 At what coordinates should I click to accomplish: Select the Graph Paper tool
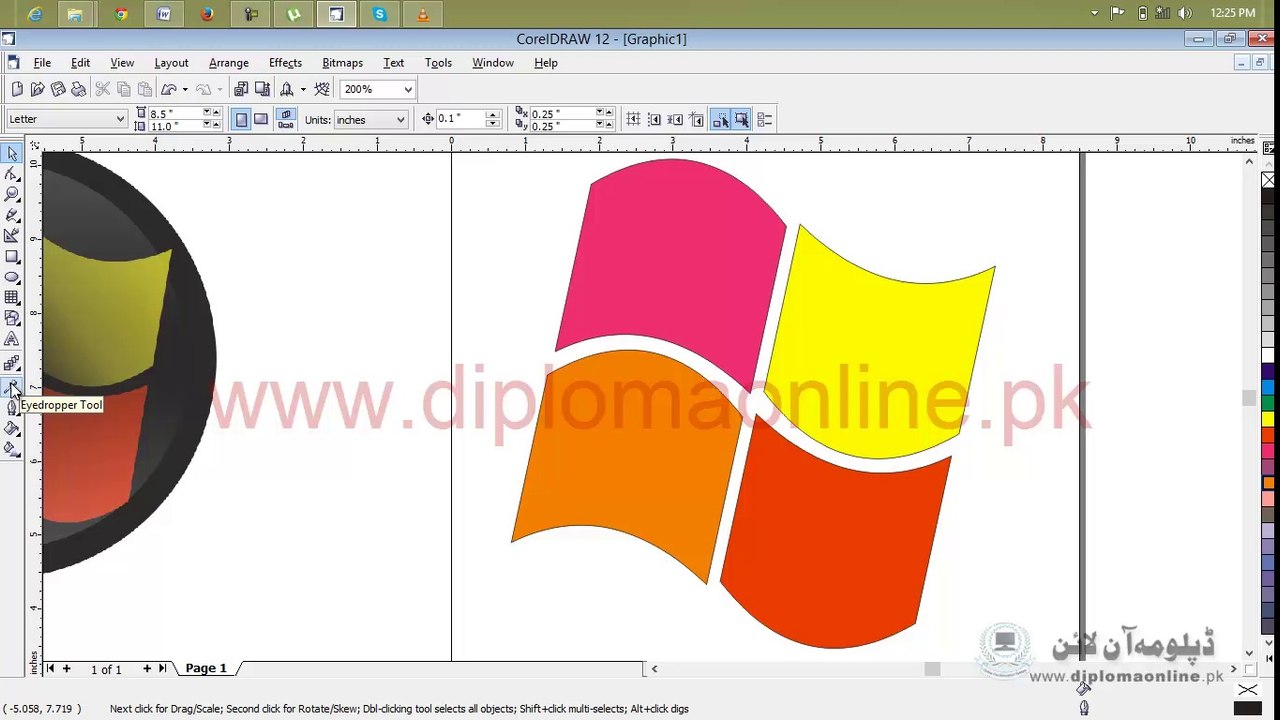coord(12,298)
